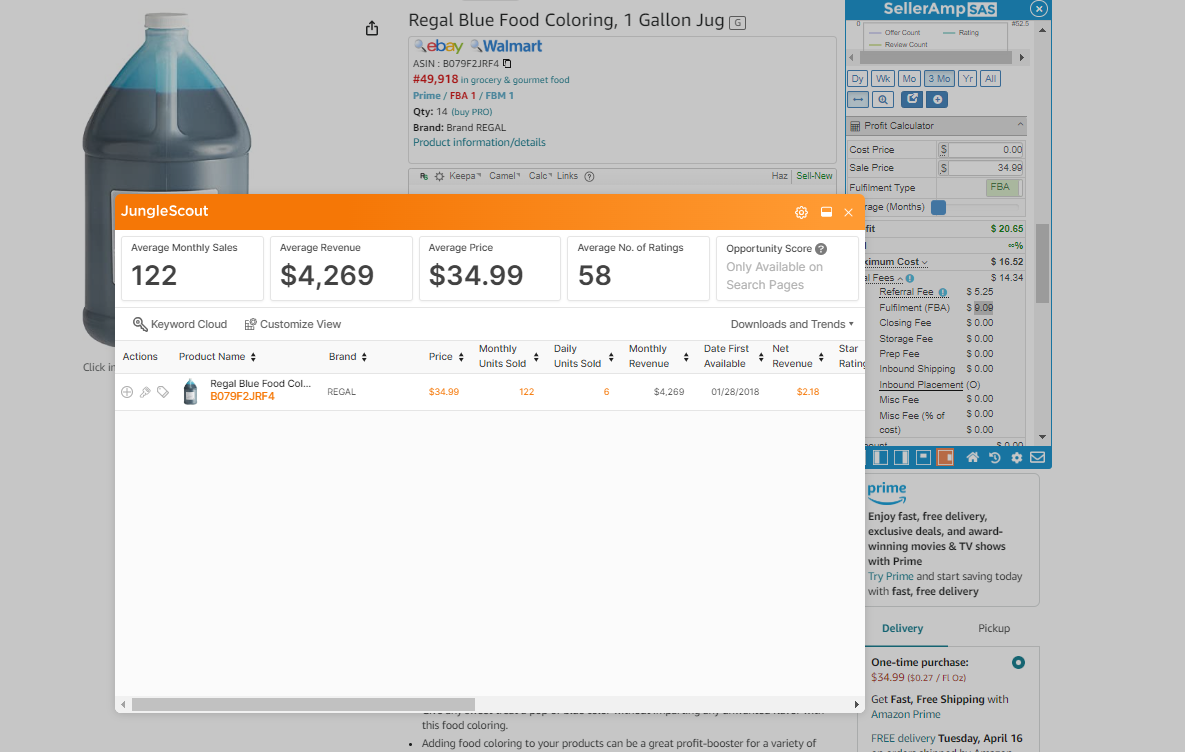Click the help icon next to Links
This screenshot has height=752, width=1185.
pyautogui.click(x=589, y=176)
